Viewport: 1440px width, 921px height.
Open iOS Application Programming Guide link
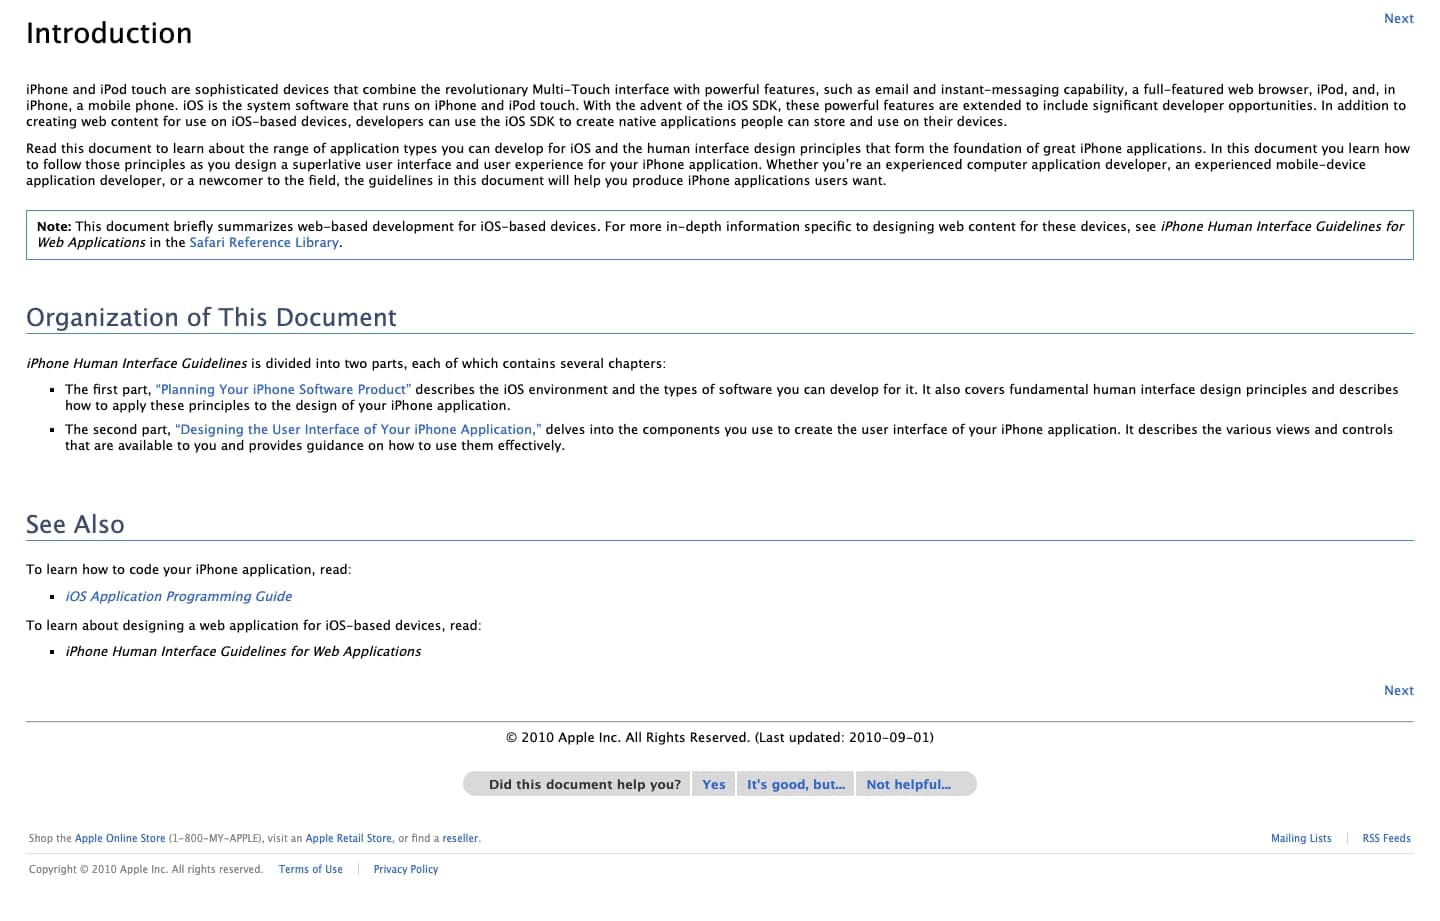(179, 597)
